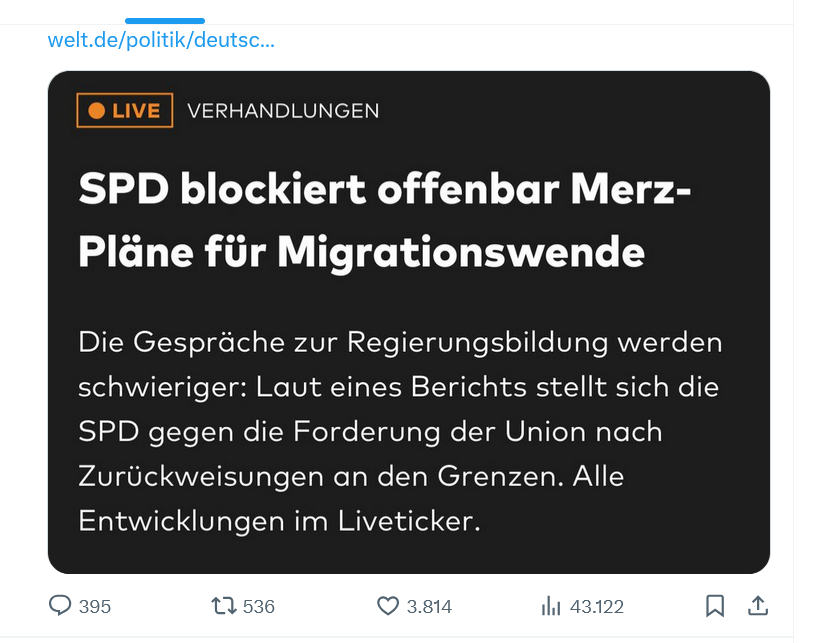Open the welt.de/politik link
Image resolution: width=816 pixels, height=643 pixels.
pos(161,41)
